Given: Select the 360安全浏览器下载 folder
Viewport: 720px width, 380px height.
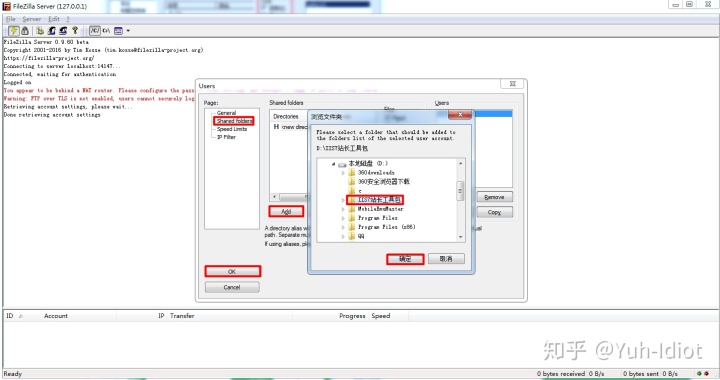Looking at the screenshot, I should [383, 181].
